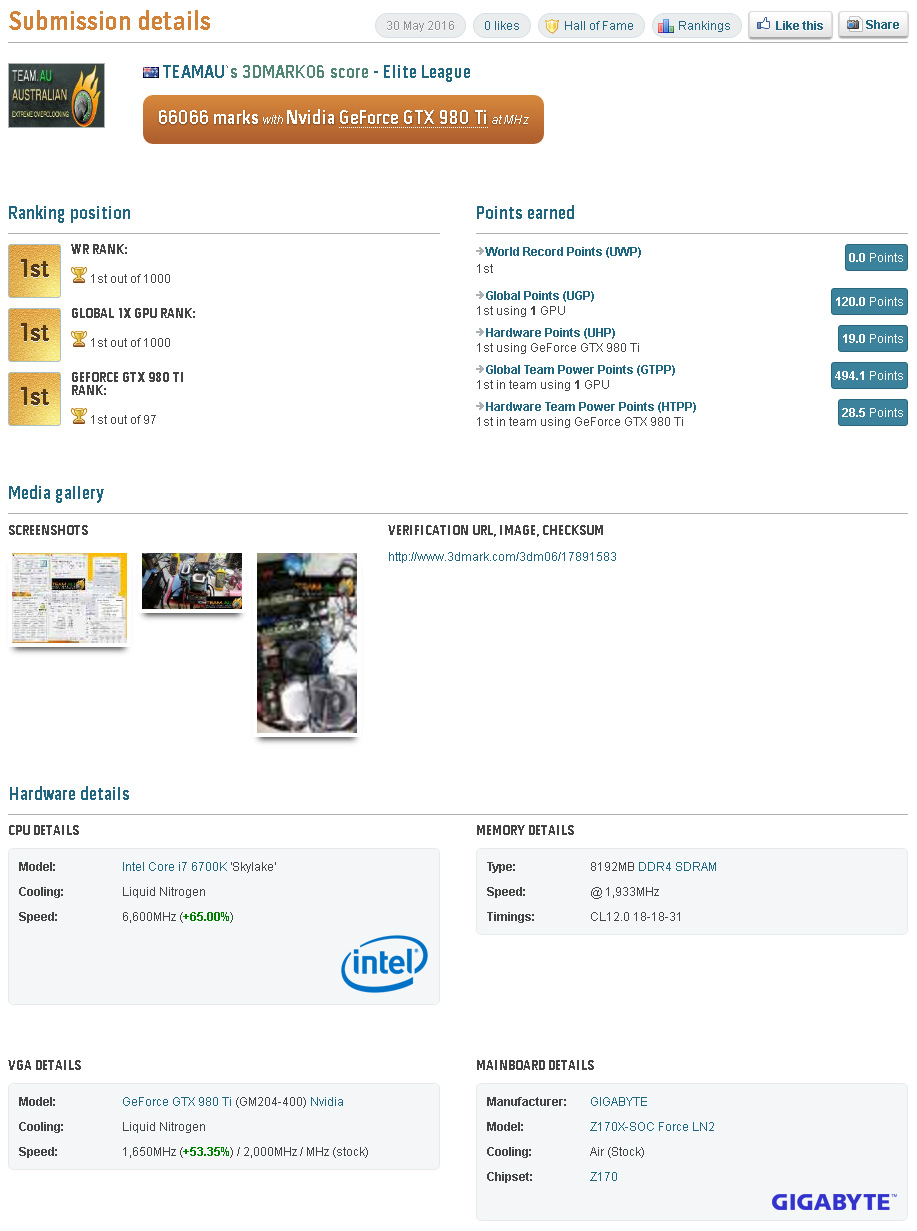
Task: Open the Hardware Points (UHP) link
Action: (x=550, y=333)
